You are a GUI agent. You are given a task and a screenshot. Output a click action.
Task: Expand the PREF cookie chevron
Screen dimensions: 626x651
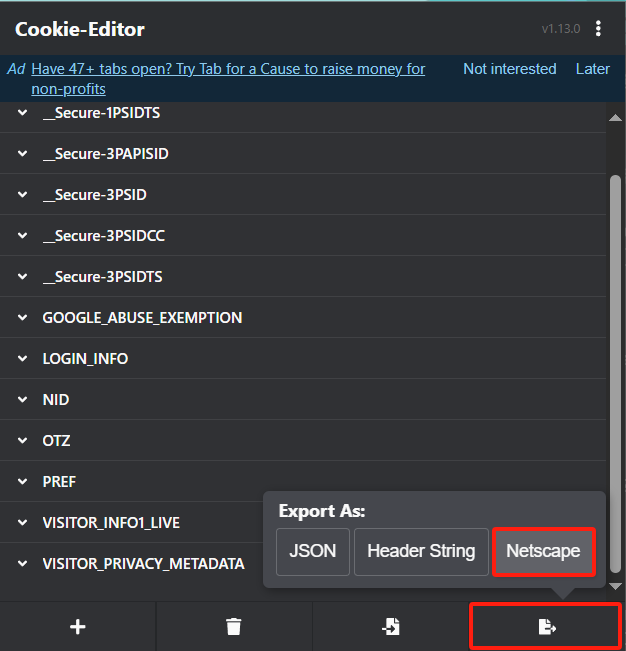click(x=22, y=482)
